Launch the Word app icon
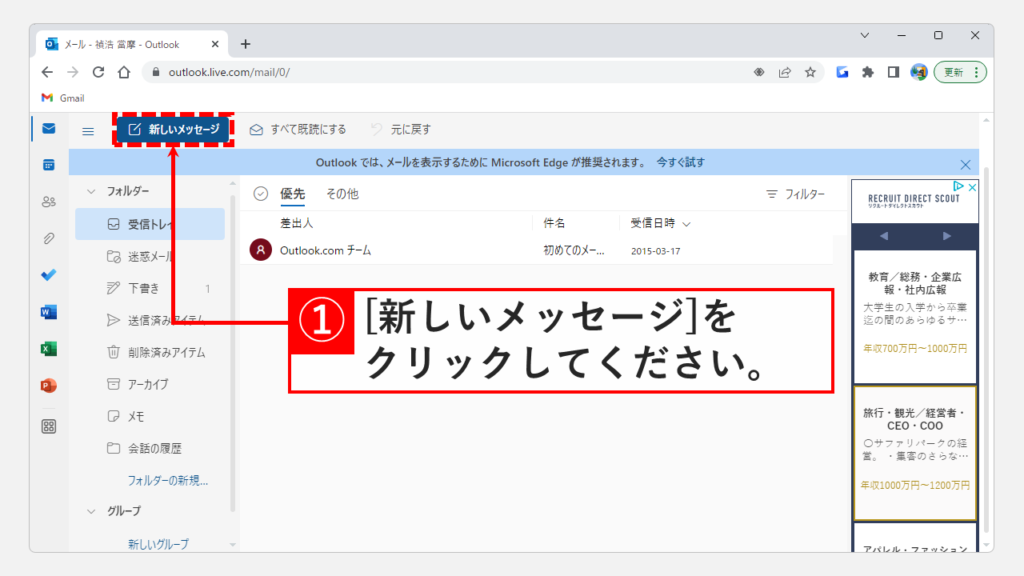 point(48,312)
